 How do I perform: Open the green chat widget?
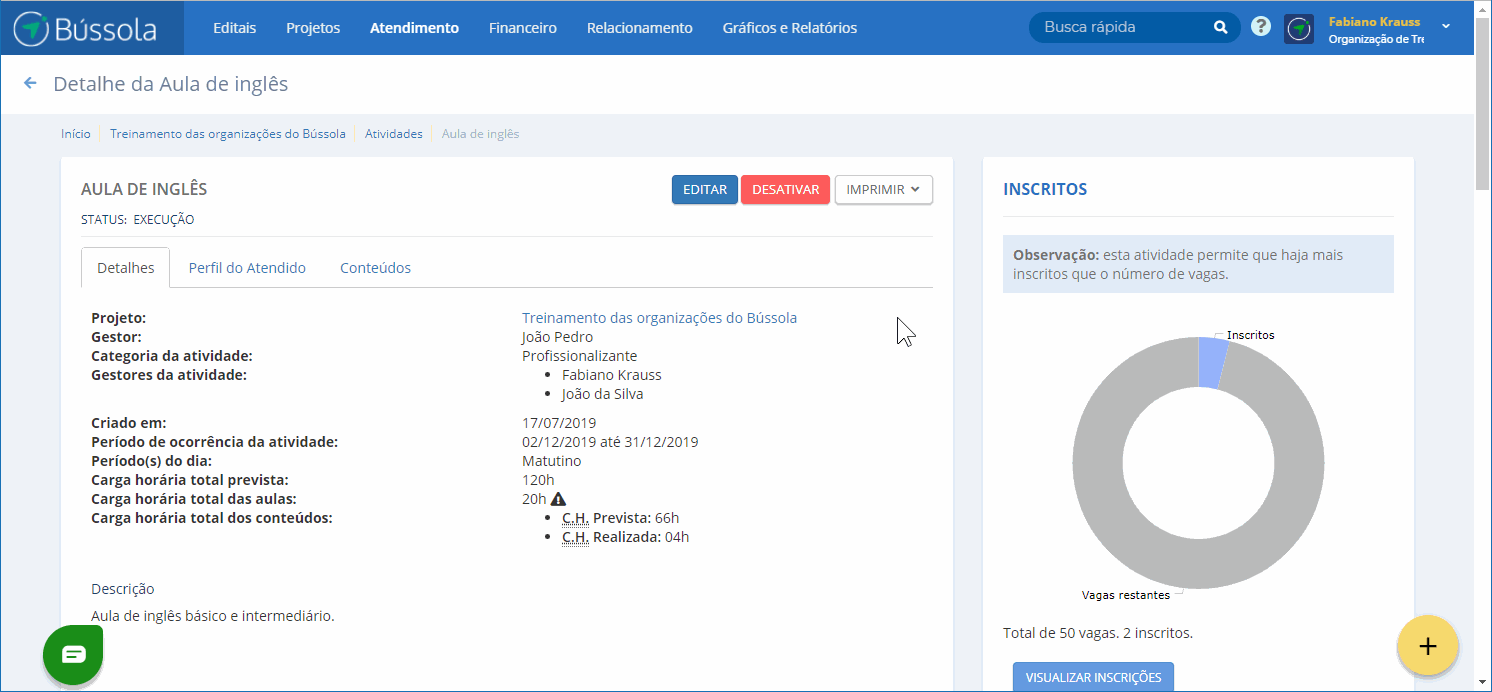tap(73, 654)
